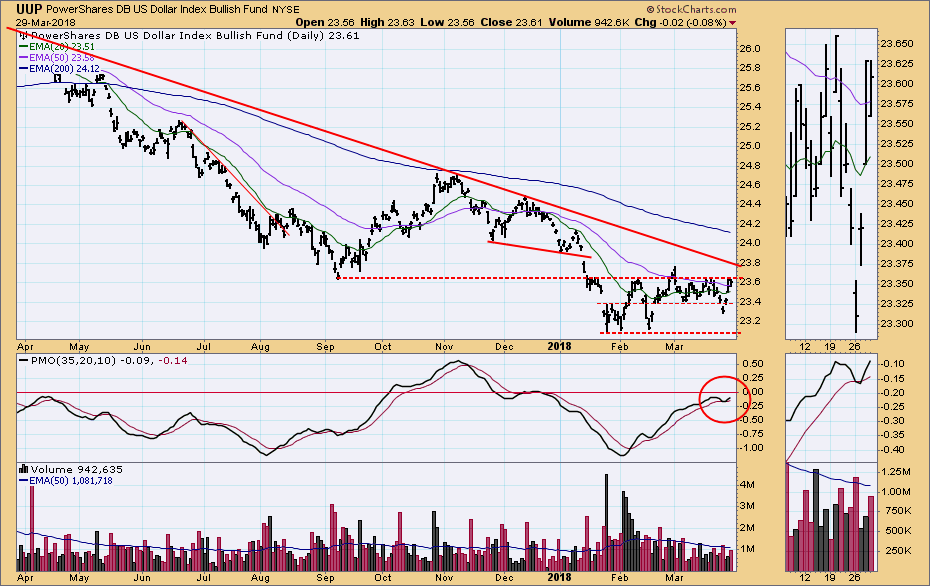
Task: Click the 23.300 label on the zoom panel axis
Action: click(897, 324)
